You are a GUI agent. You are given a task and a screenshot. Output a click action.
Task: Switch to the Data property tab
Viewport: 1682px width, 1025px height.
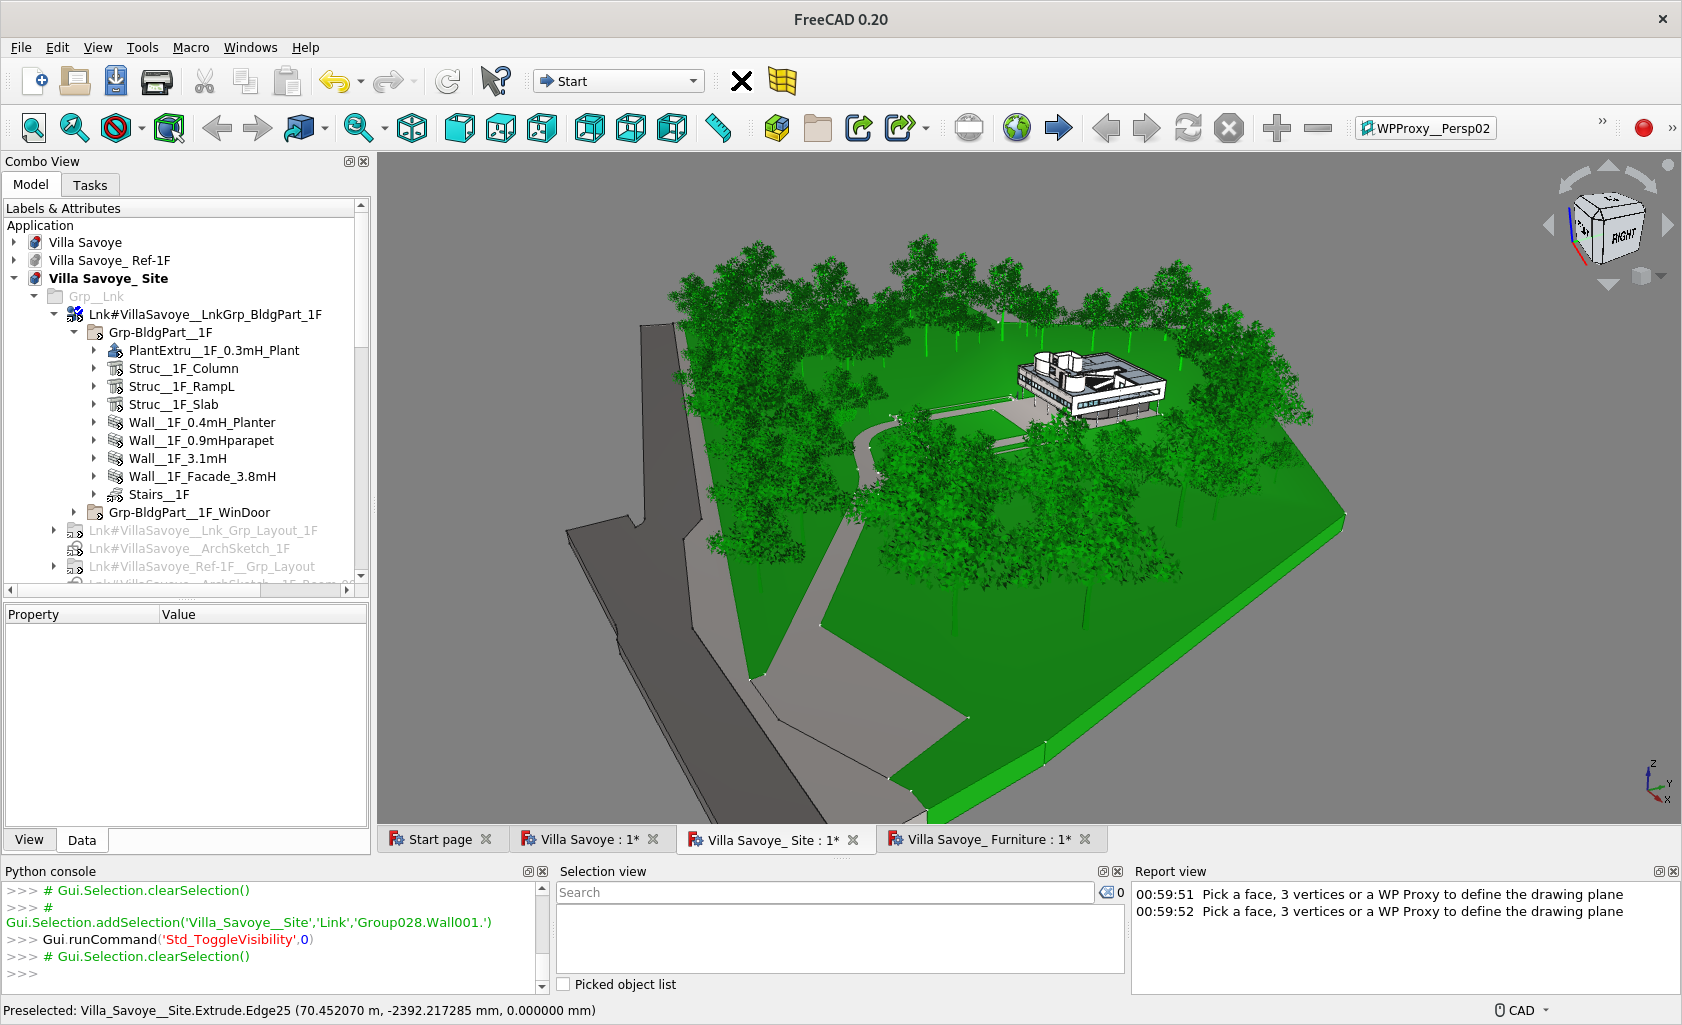[82, 840]
